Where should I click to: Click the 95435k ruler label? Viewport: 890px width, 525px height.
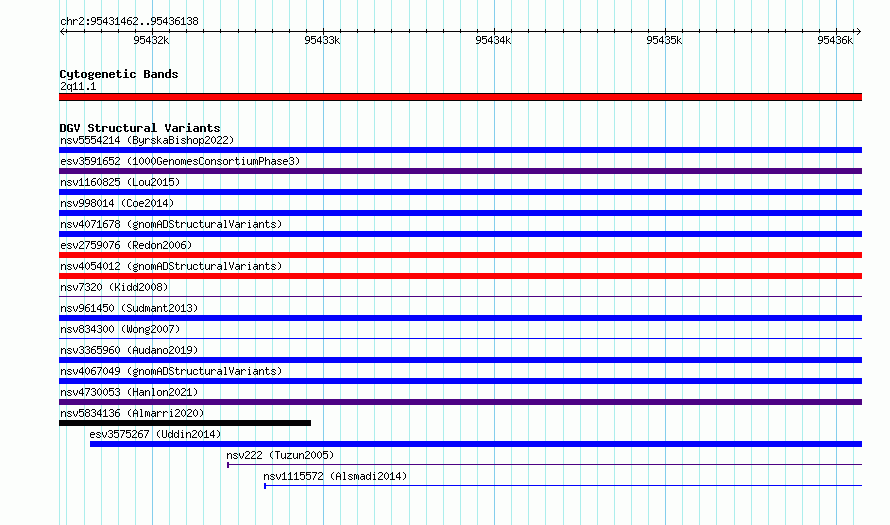pos(664,40)
